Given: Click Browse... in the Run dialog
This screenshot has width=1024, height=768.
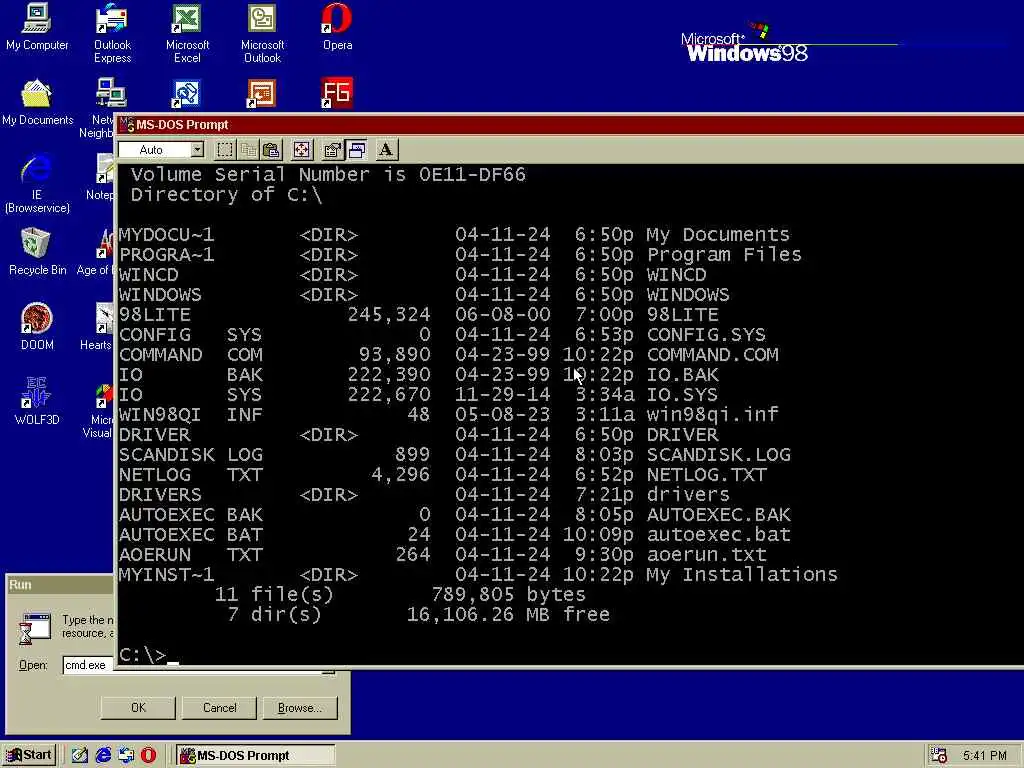Looking at the screenshot, I should pyautogui.click(x=300, y=707).
